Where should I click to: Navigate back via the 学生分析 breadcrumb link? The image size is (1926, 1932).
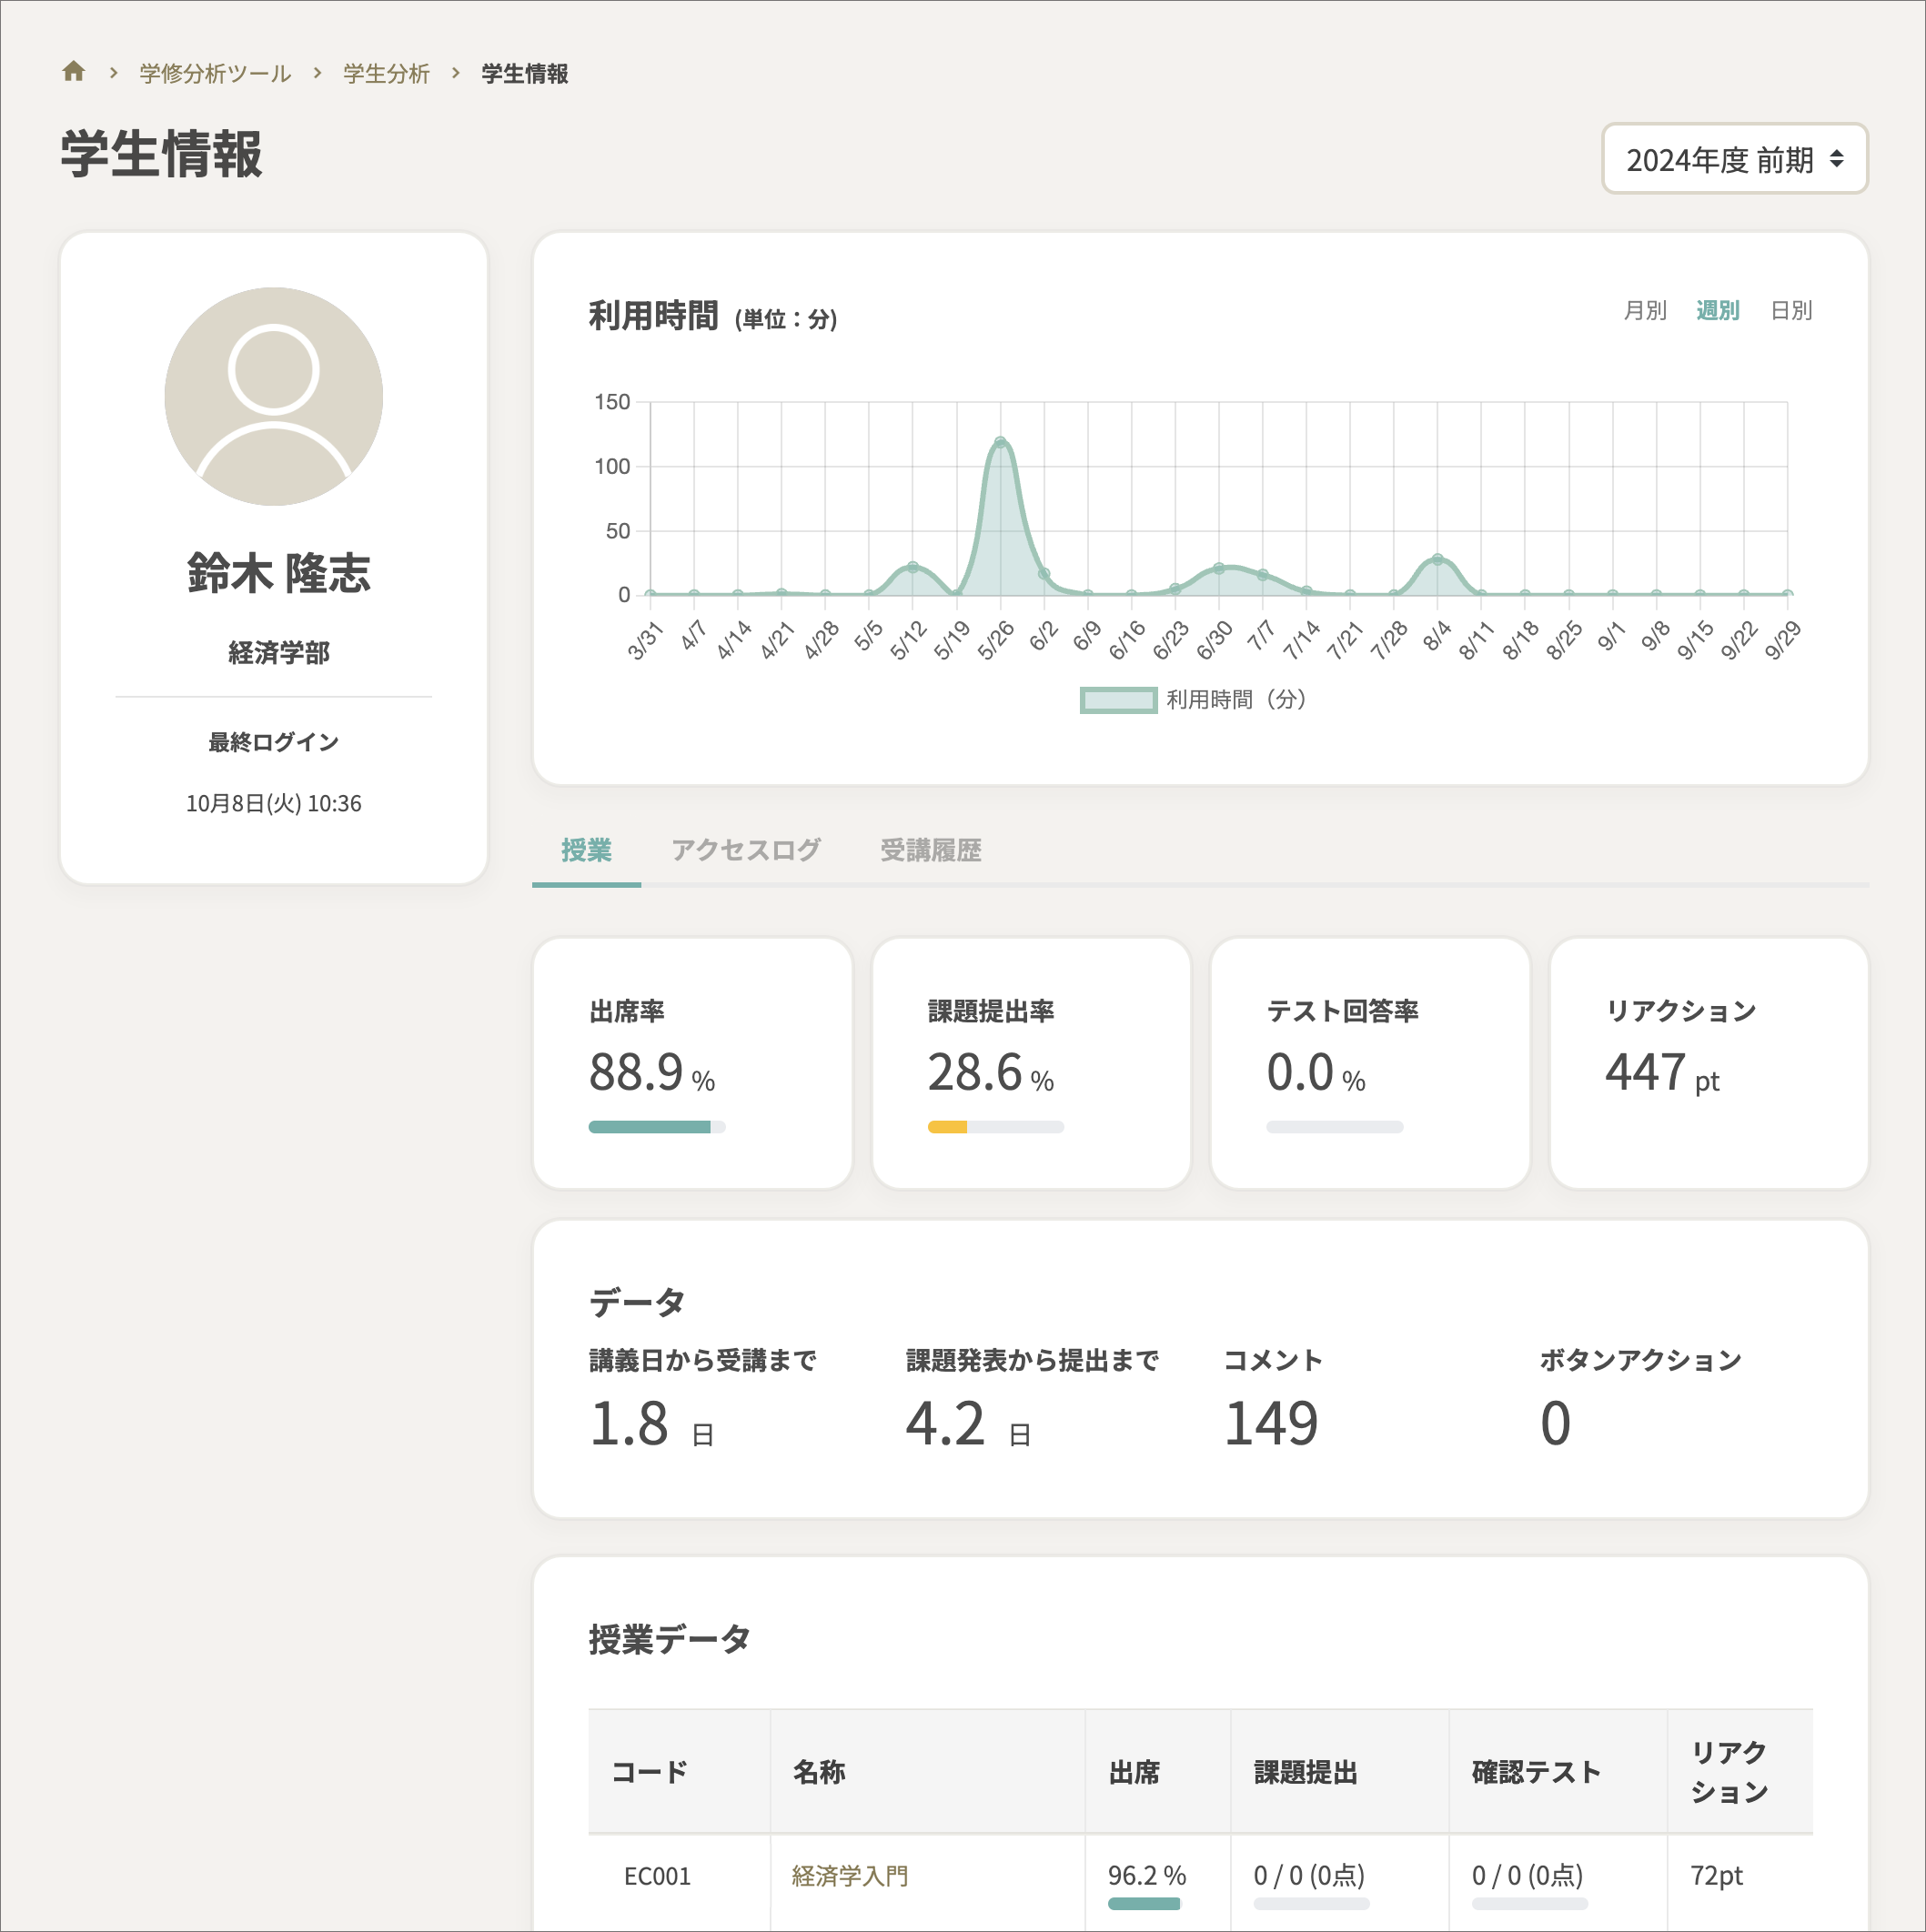[x=385, y=72]
